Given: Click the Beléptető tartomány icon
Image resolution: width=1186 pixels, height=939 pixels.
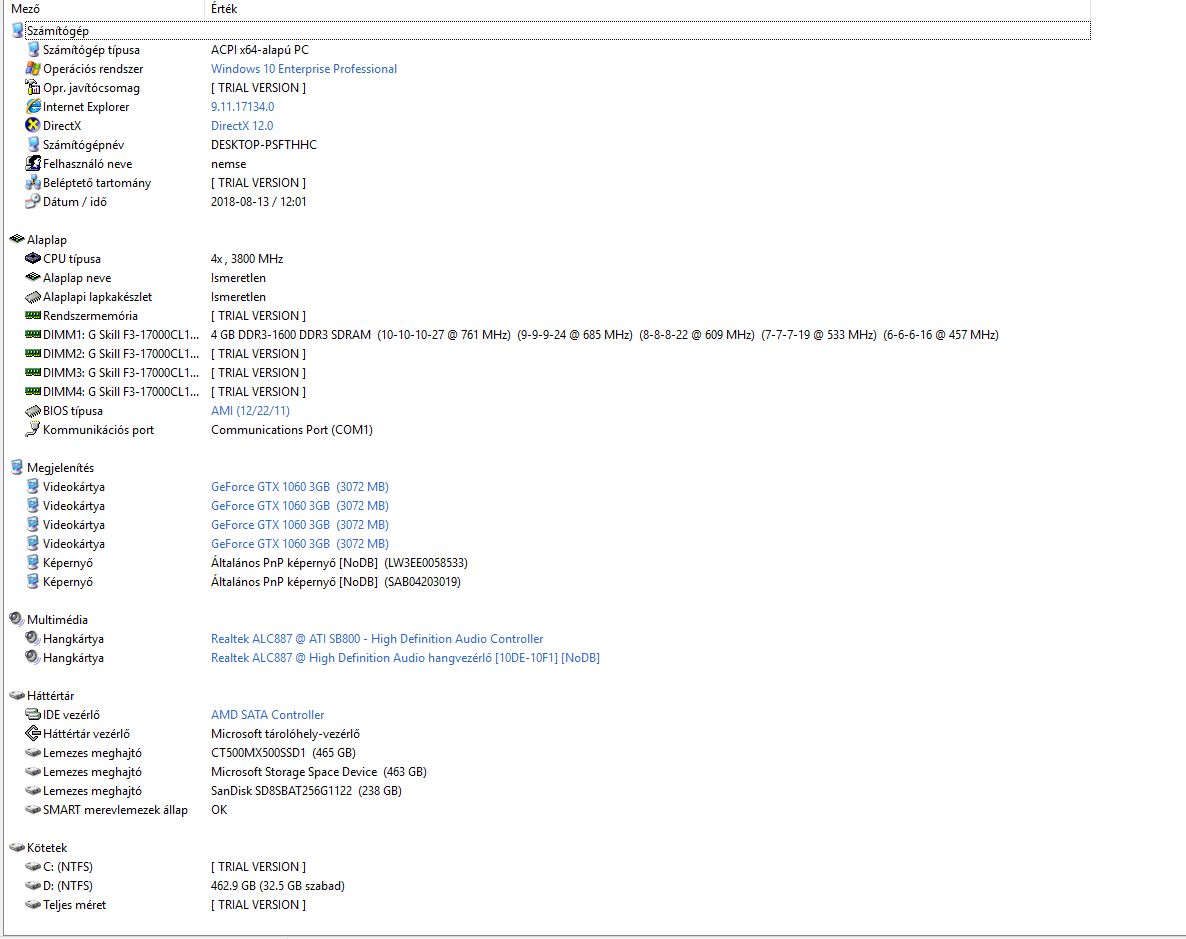Looking at the screenshot, I should pyautogui.click(x=33, y=182).
